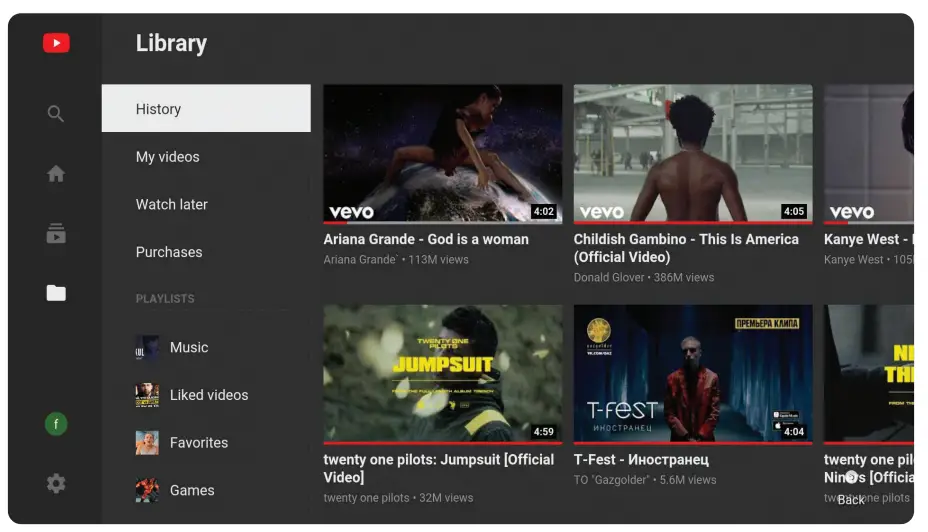The height and width of the screenshot is (532, 928).
Task: Click the Back button
Action: (x=851, y=490)
